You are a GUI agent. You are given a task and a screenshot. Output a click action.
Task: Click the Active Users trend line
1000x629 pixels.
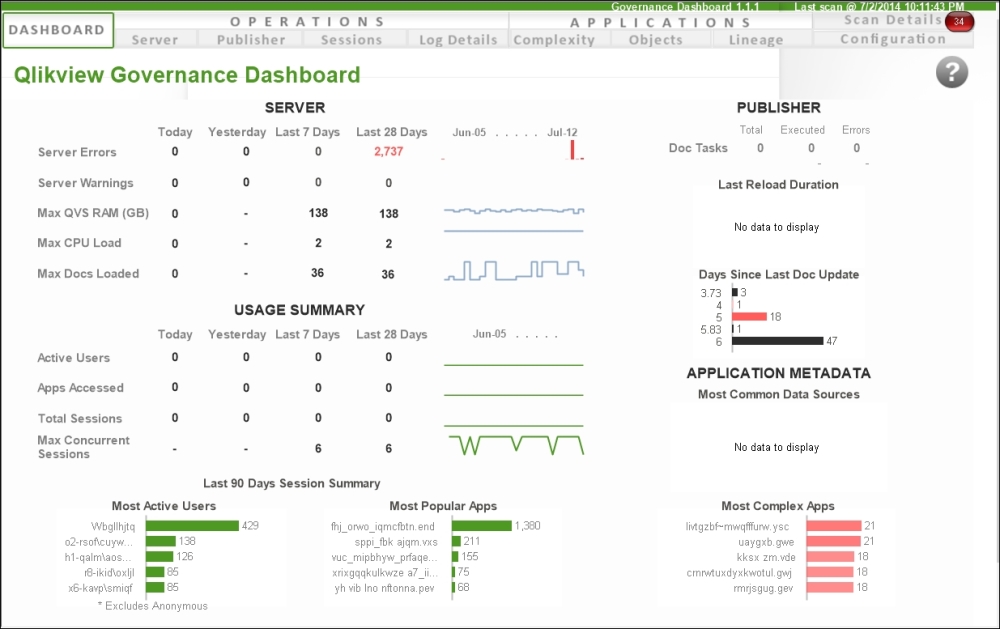coord(513,365)
